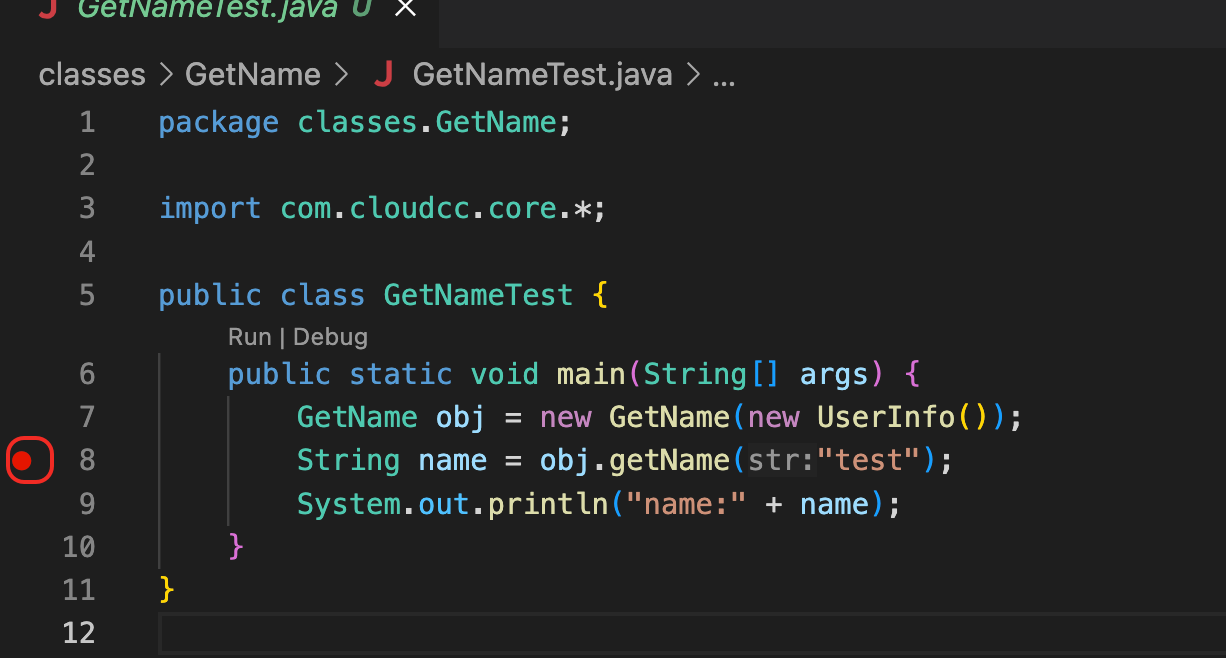Image resolution: width=1226 pixels, height=658 pixels.
Task: Click the main method name on line 6
Action: pos(590,374)
